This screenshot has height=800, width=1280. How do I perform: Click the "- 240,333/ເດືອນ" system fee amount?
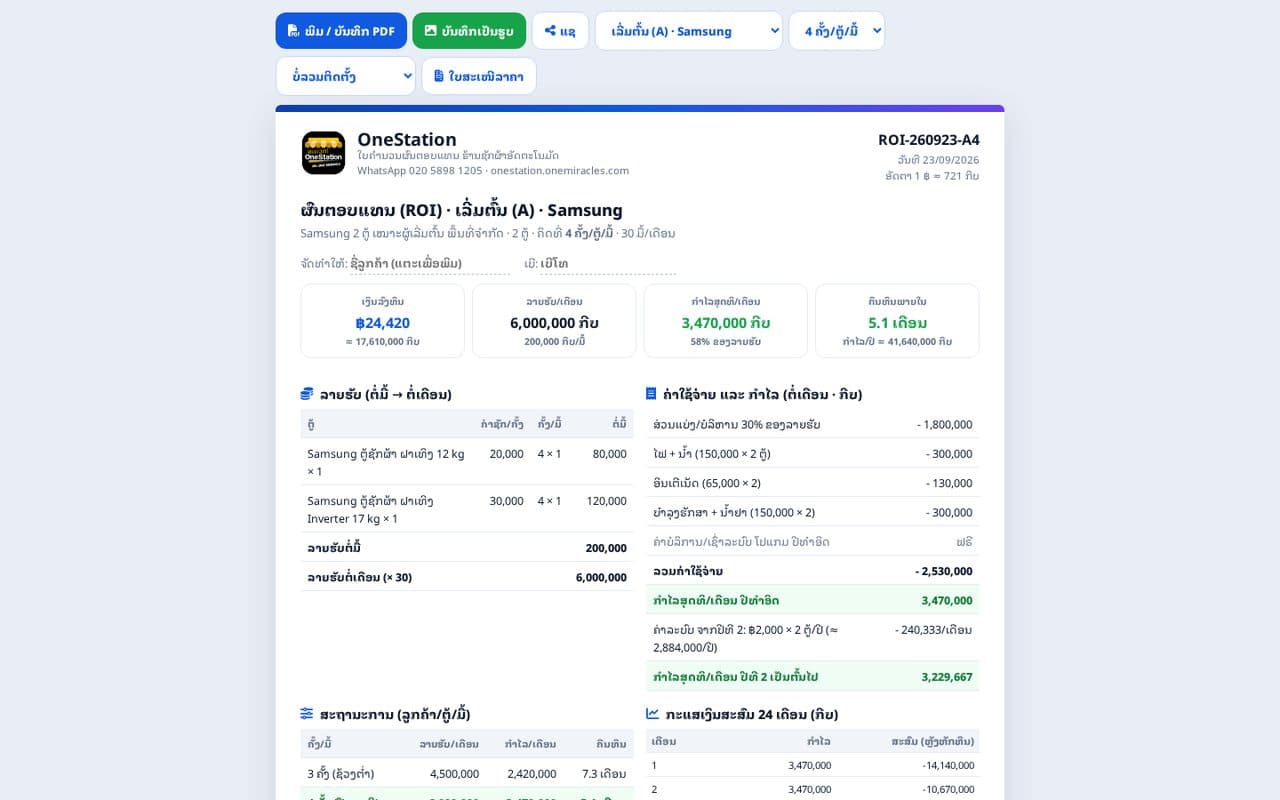click(x=934, y=630)
